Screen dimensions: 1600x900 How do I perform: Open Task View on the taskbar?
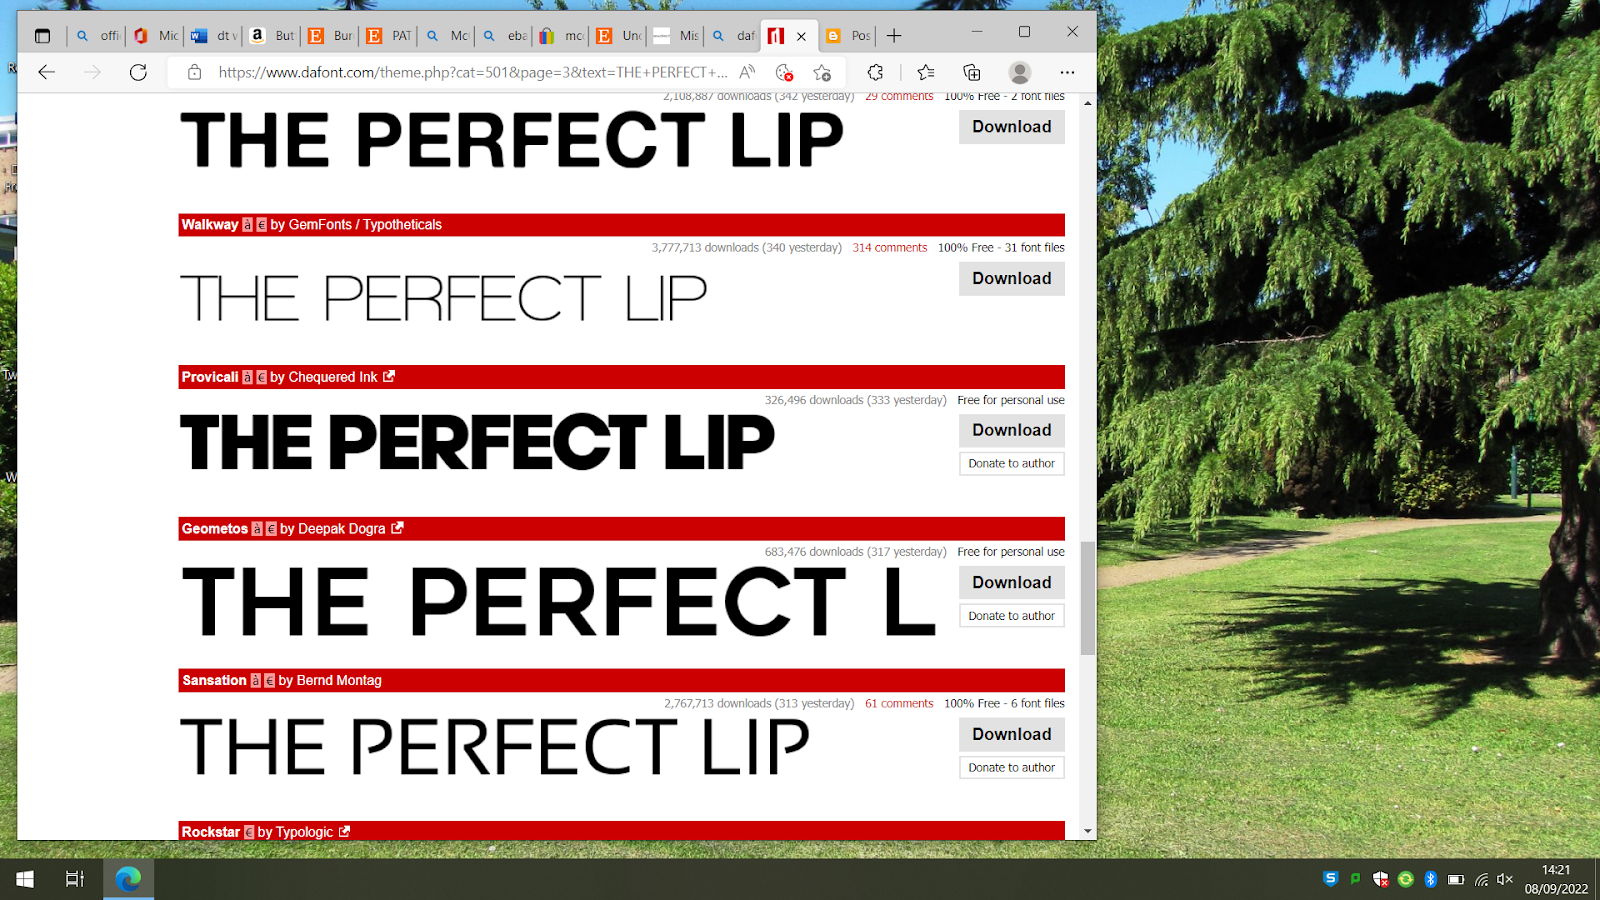[x=75, y=879]
